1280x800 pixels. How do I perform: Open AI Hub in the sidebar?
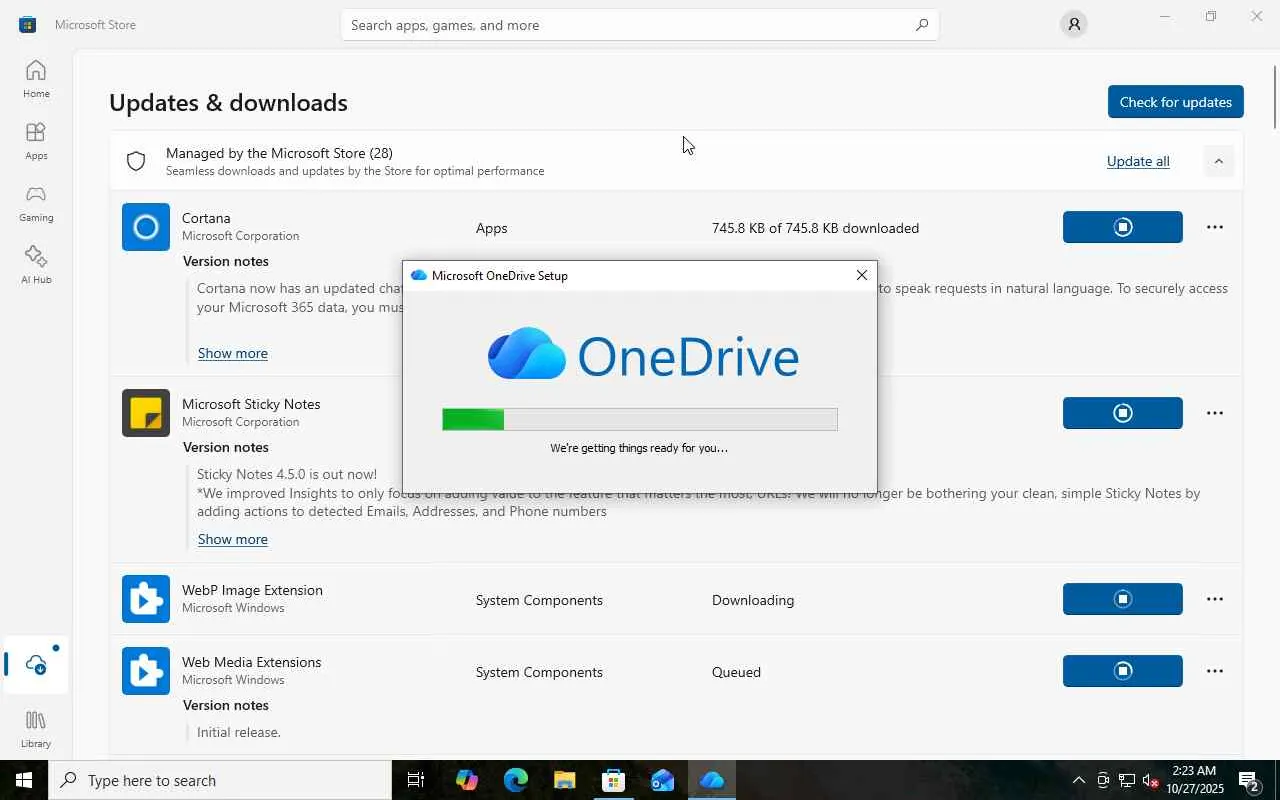(x=36, y=265)
